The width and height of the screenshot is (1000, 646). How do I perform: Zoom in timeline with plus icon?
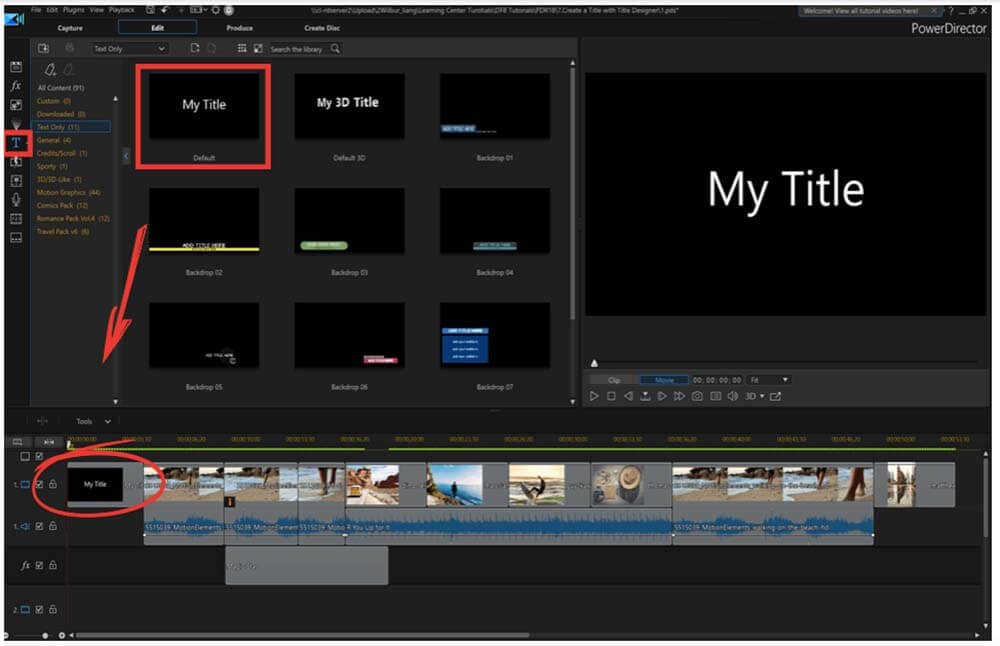coord(62,635)
